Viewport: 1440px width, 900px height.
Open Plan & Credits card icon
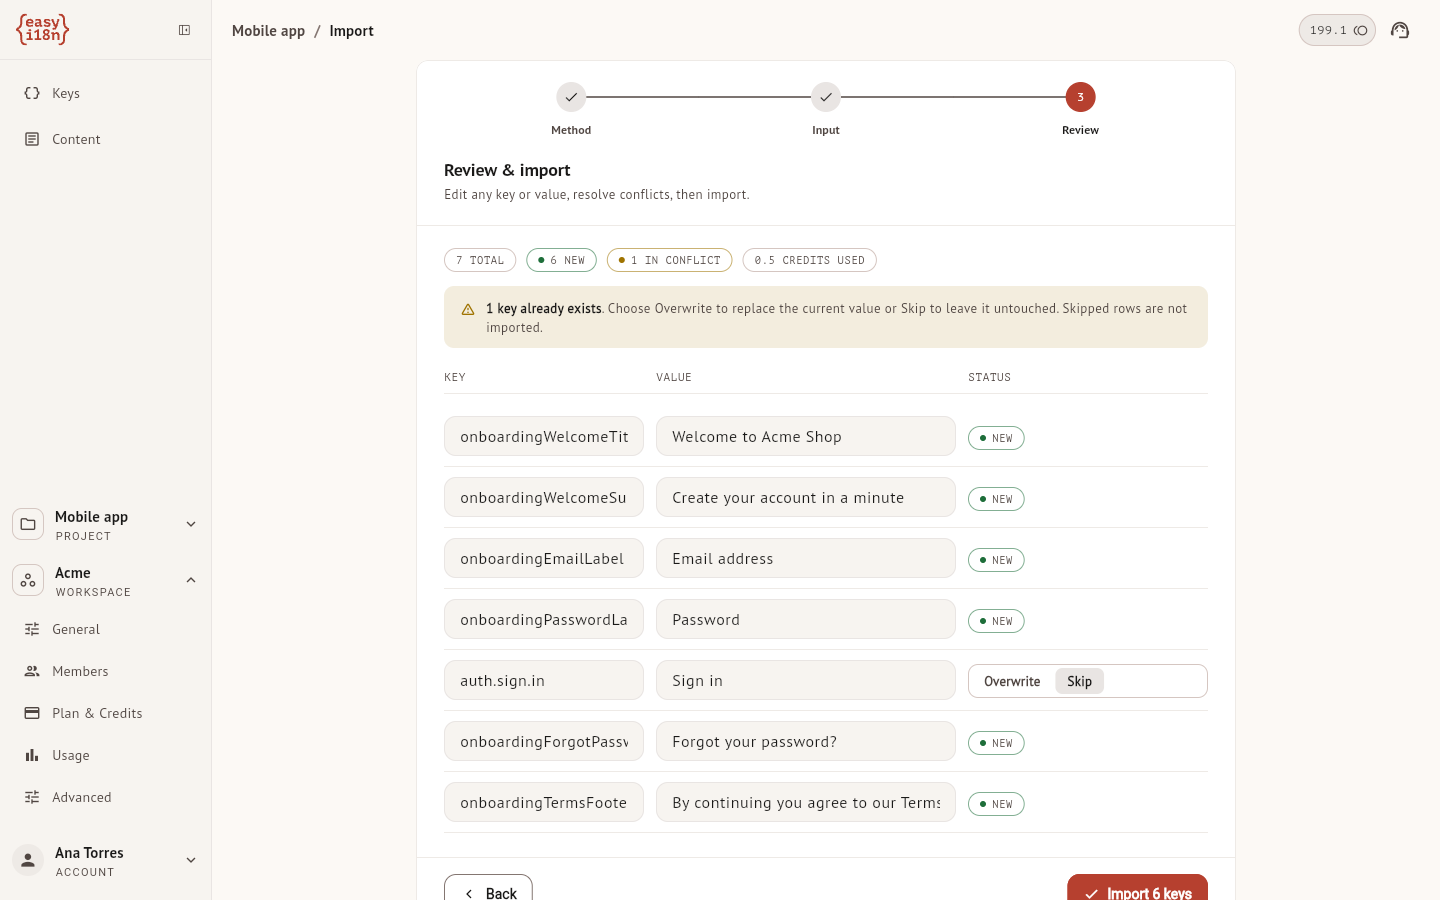pos(32,713)
